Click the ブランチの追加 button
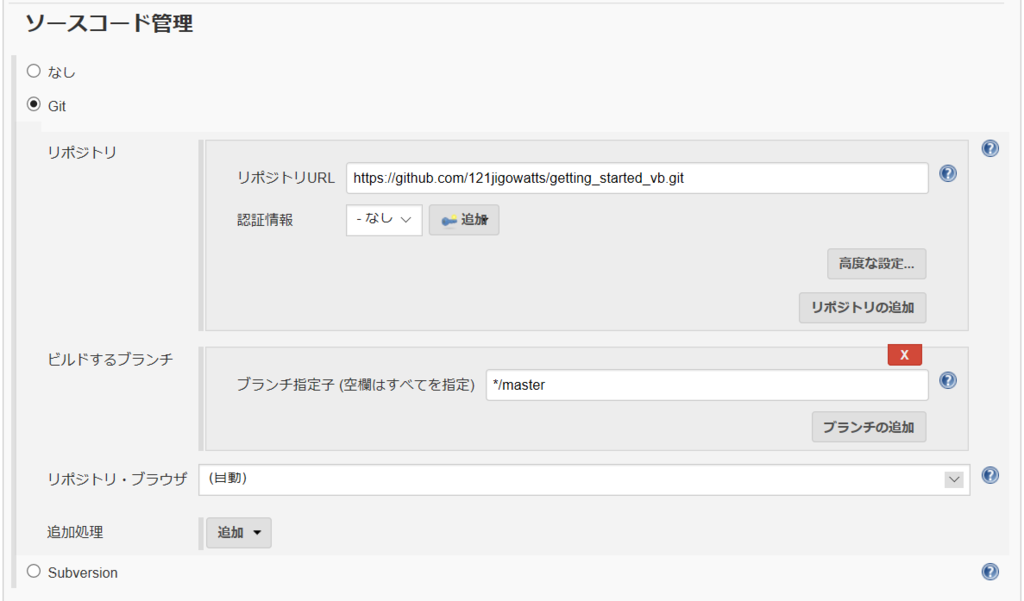 click(x=869, y=427)
